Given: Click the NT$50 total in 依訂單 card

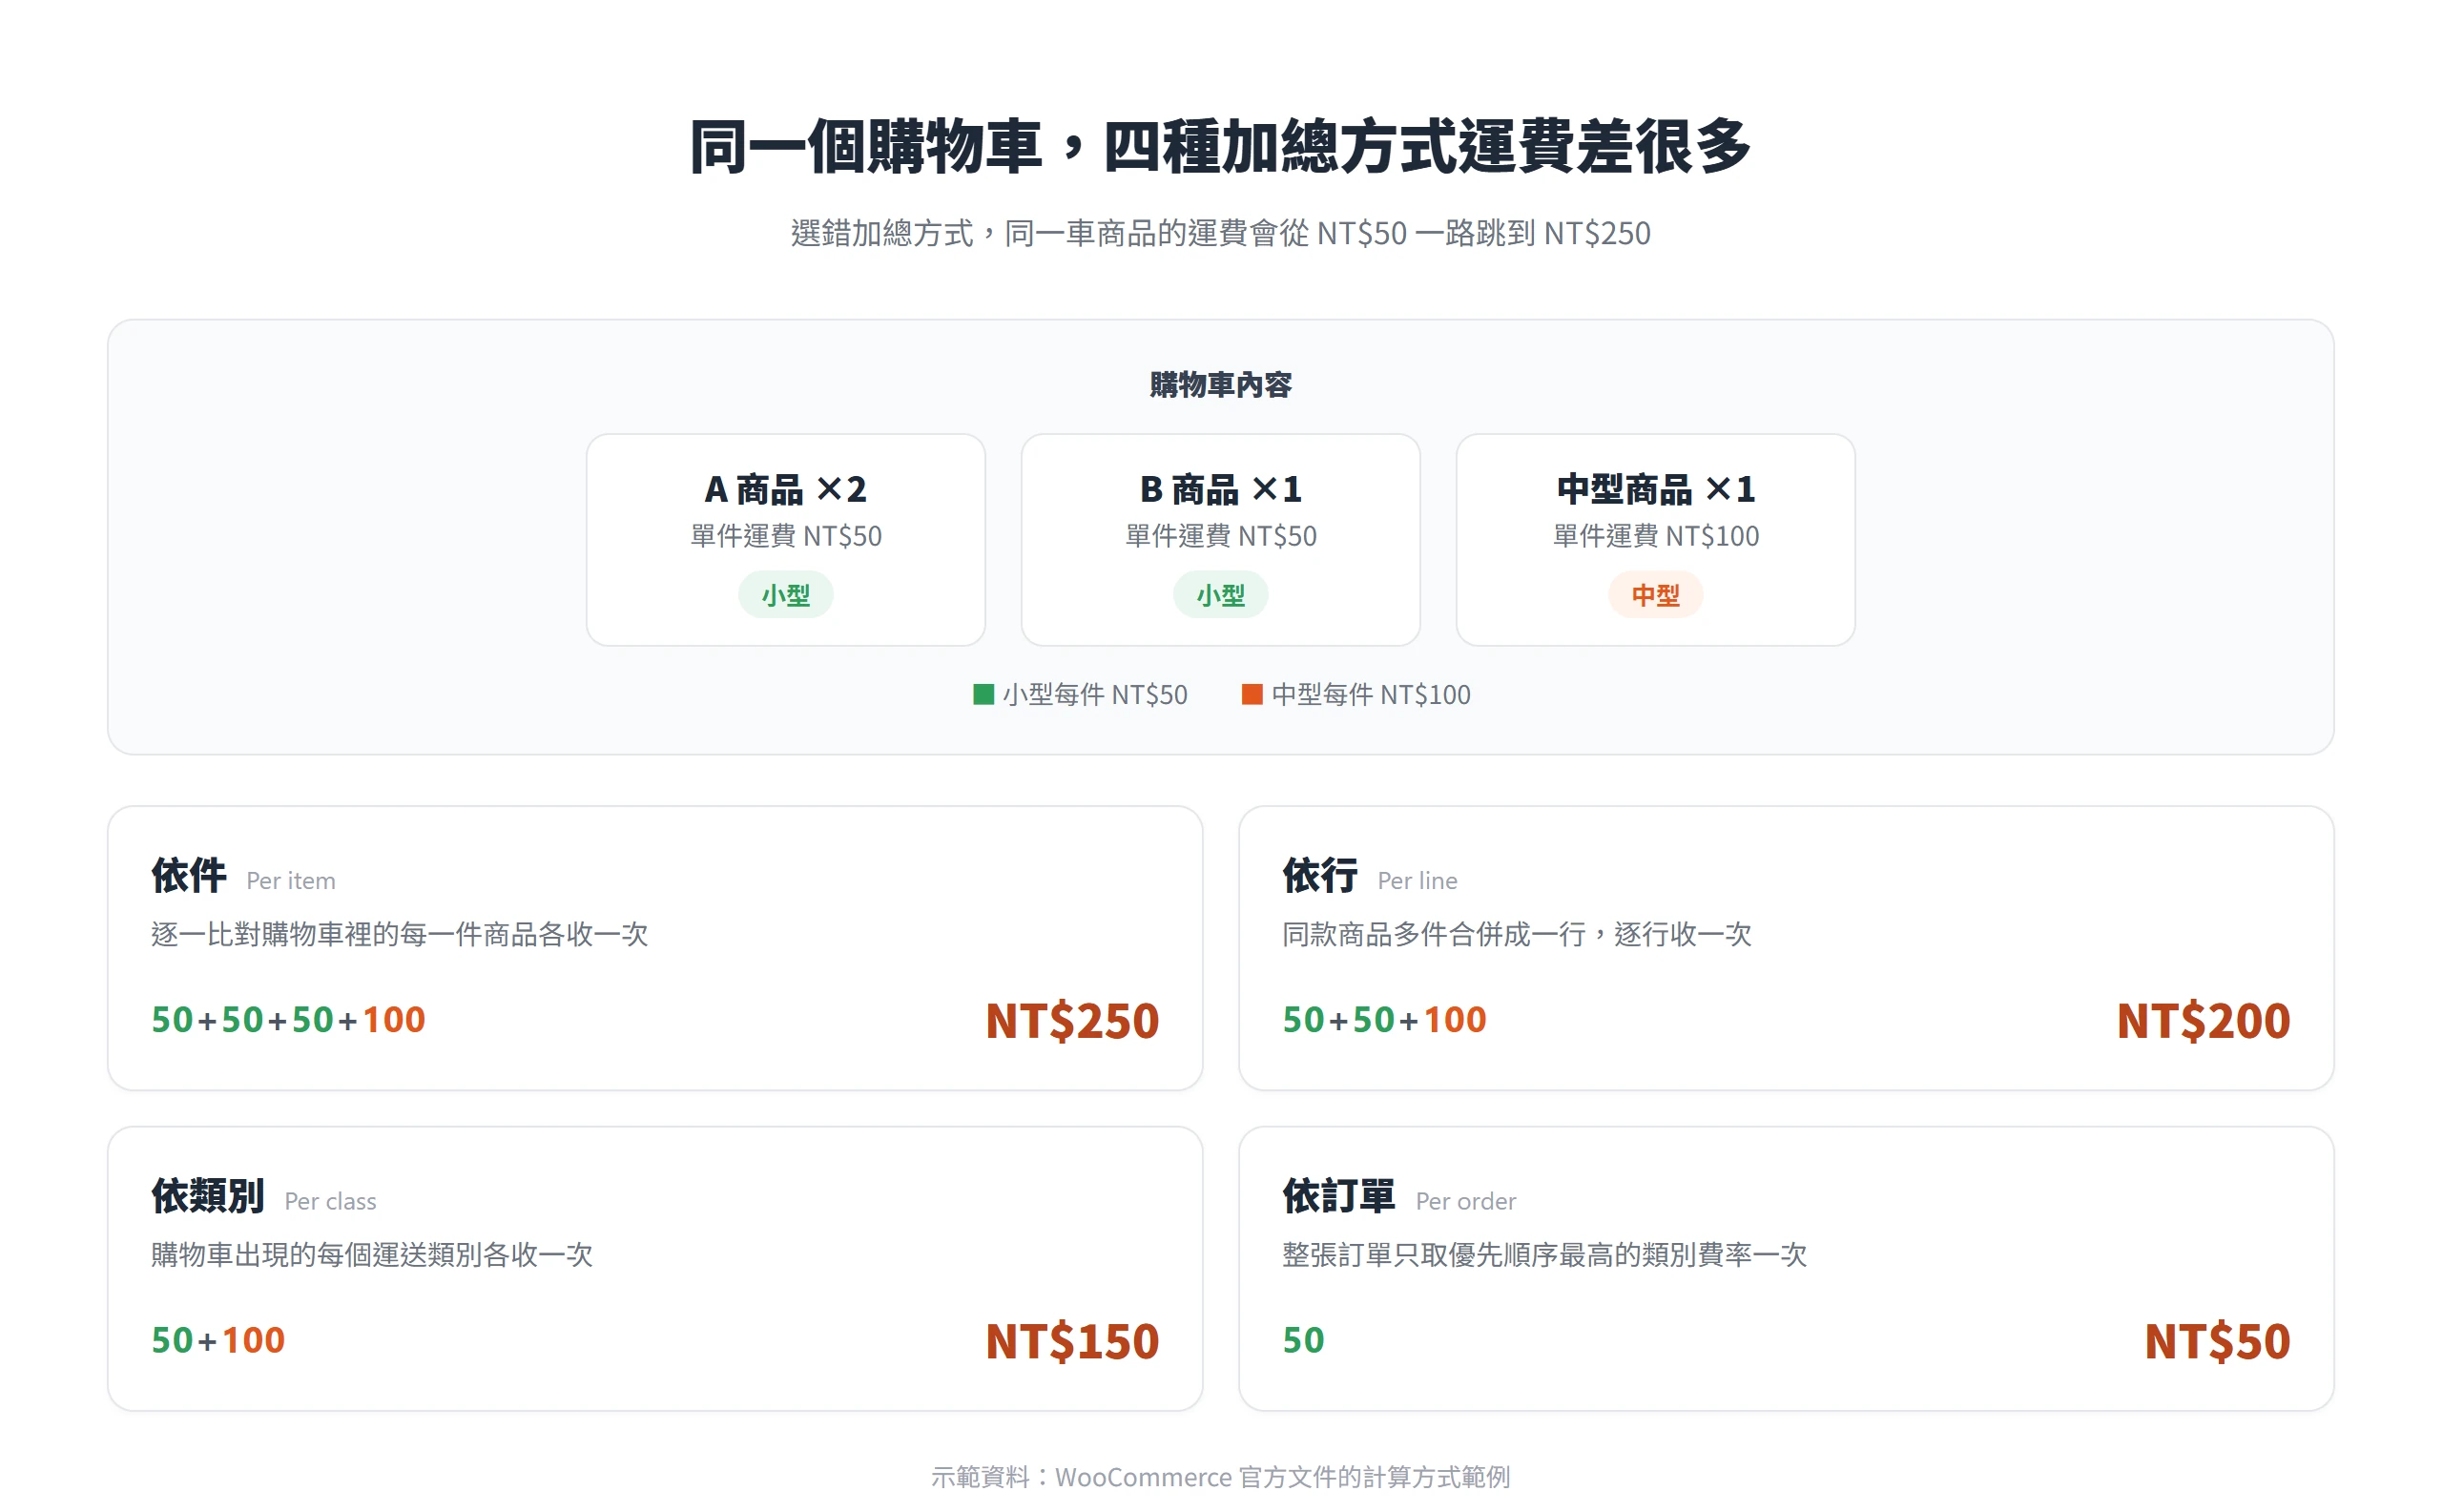Looking at the screenshot, I should [2217, 1341].
